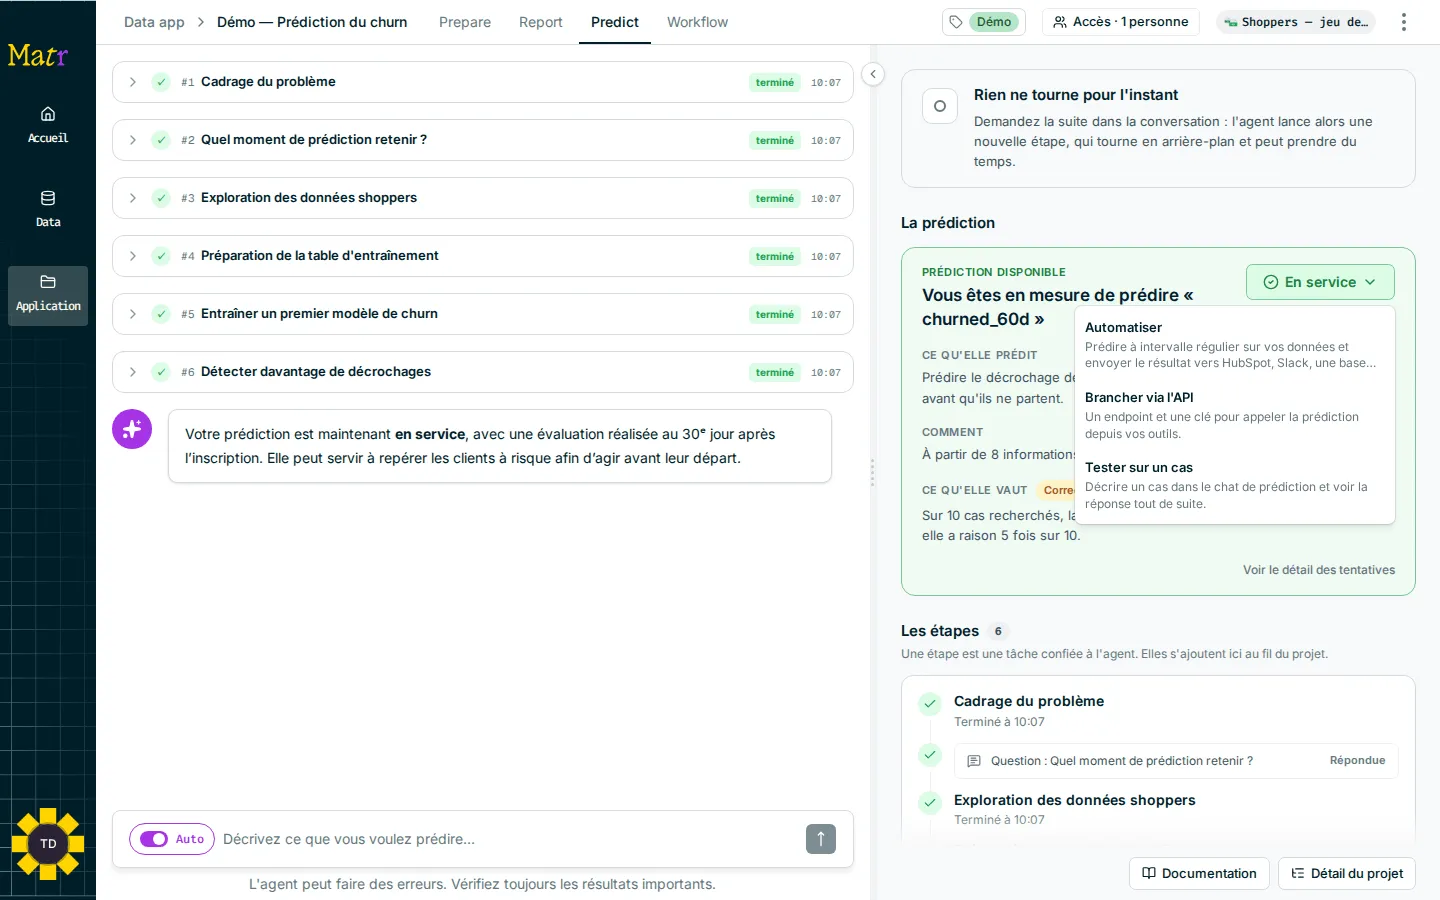Click the Démo — Prédiction du churn title
The width and height of the screenshot is (1440, 900).
[x=312, y=22]
